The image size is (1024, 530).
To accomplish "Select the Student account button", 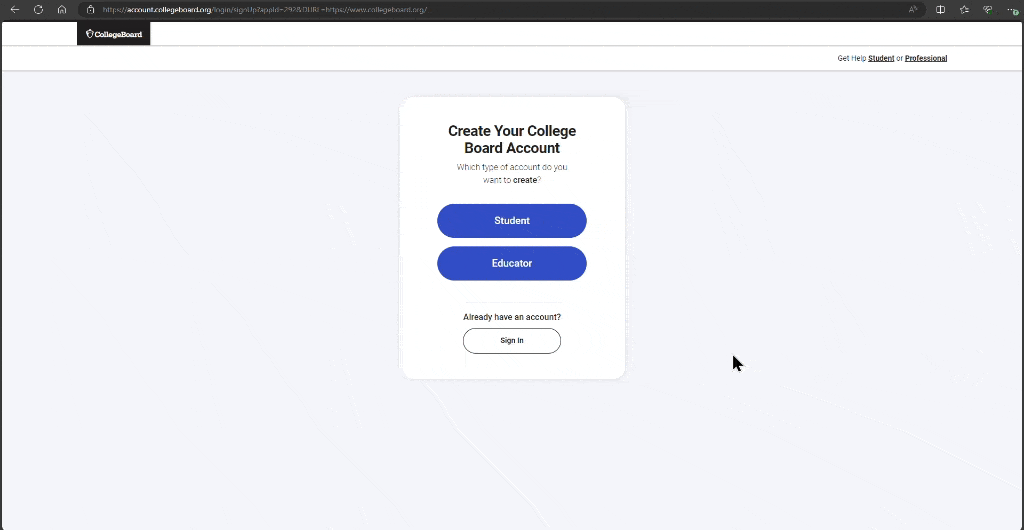I will point(512,221).
